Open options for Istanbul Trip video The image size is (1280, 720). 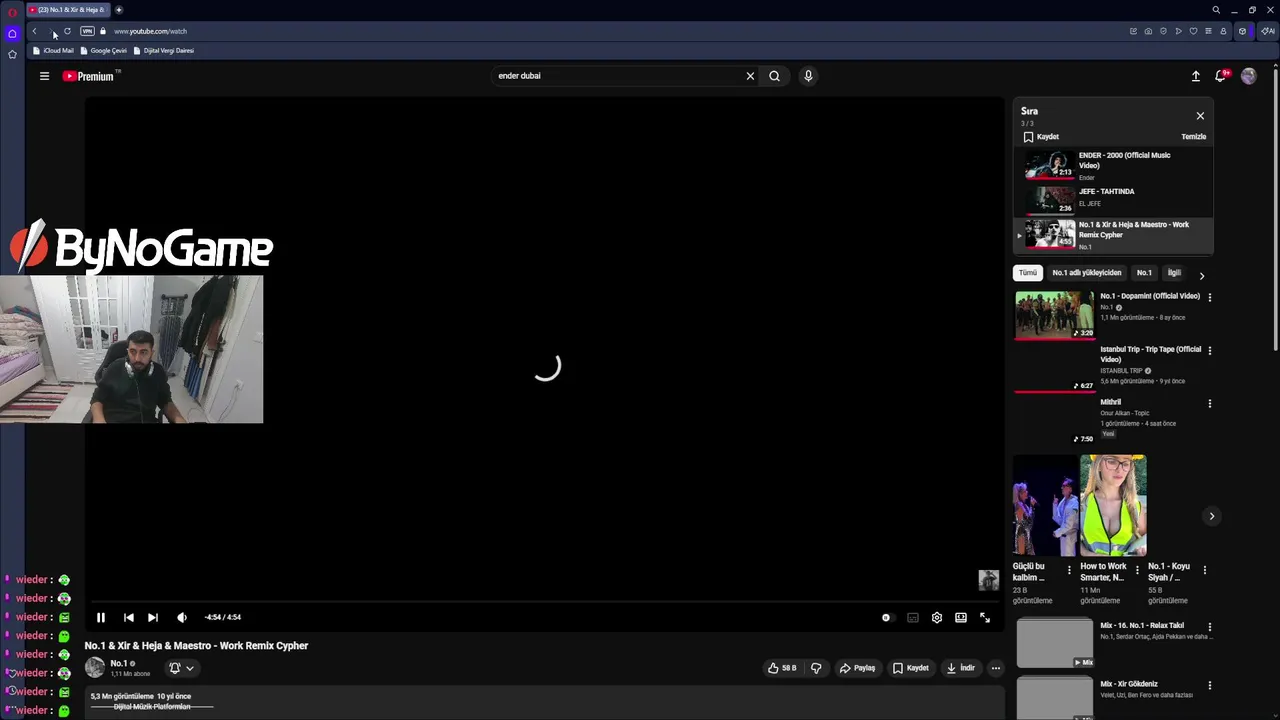point(1210,351)
